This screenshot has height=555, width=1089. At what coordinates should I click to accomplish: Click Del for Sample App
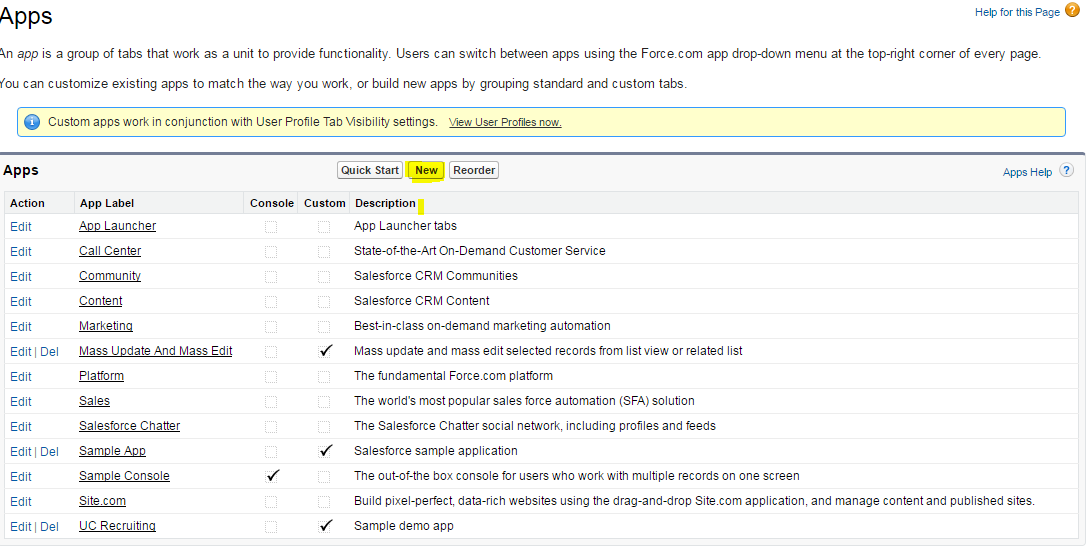click(x=49, y=452)
